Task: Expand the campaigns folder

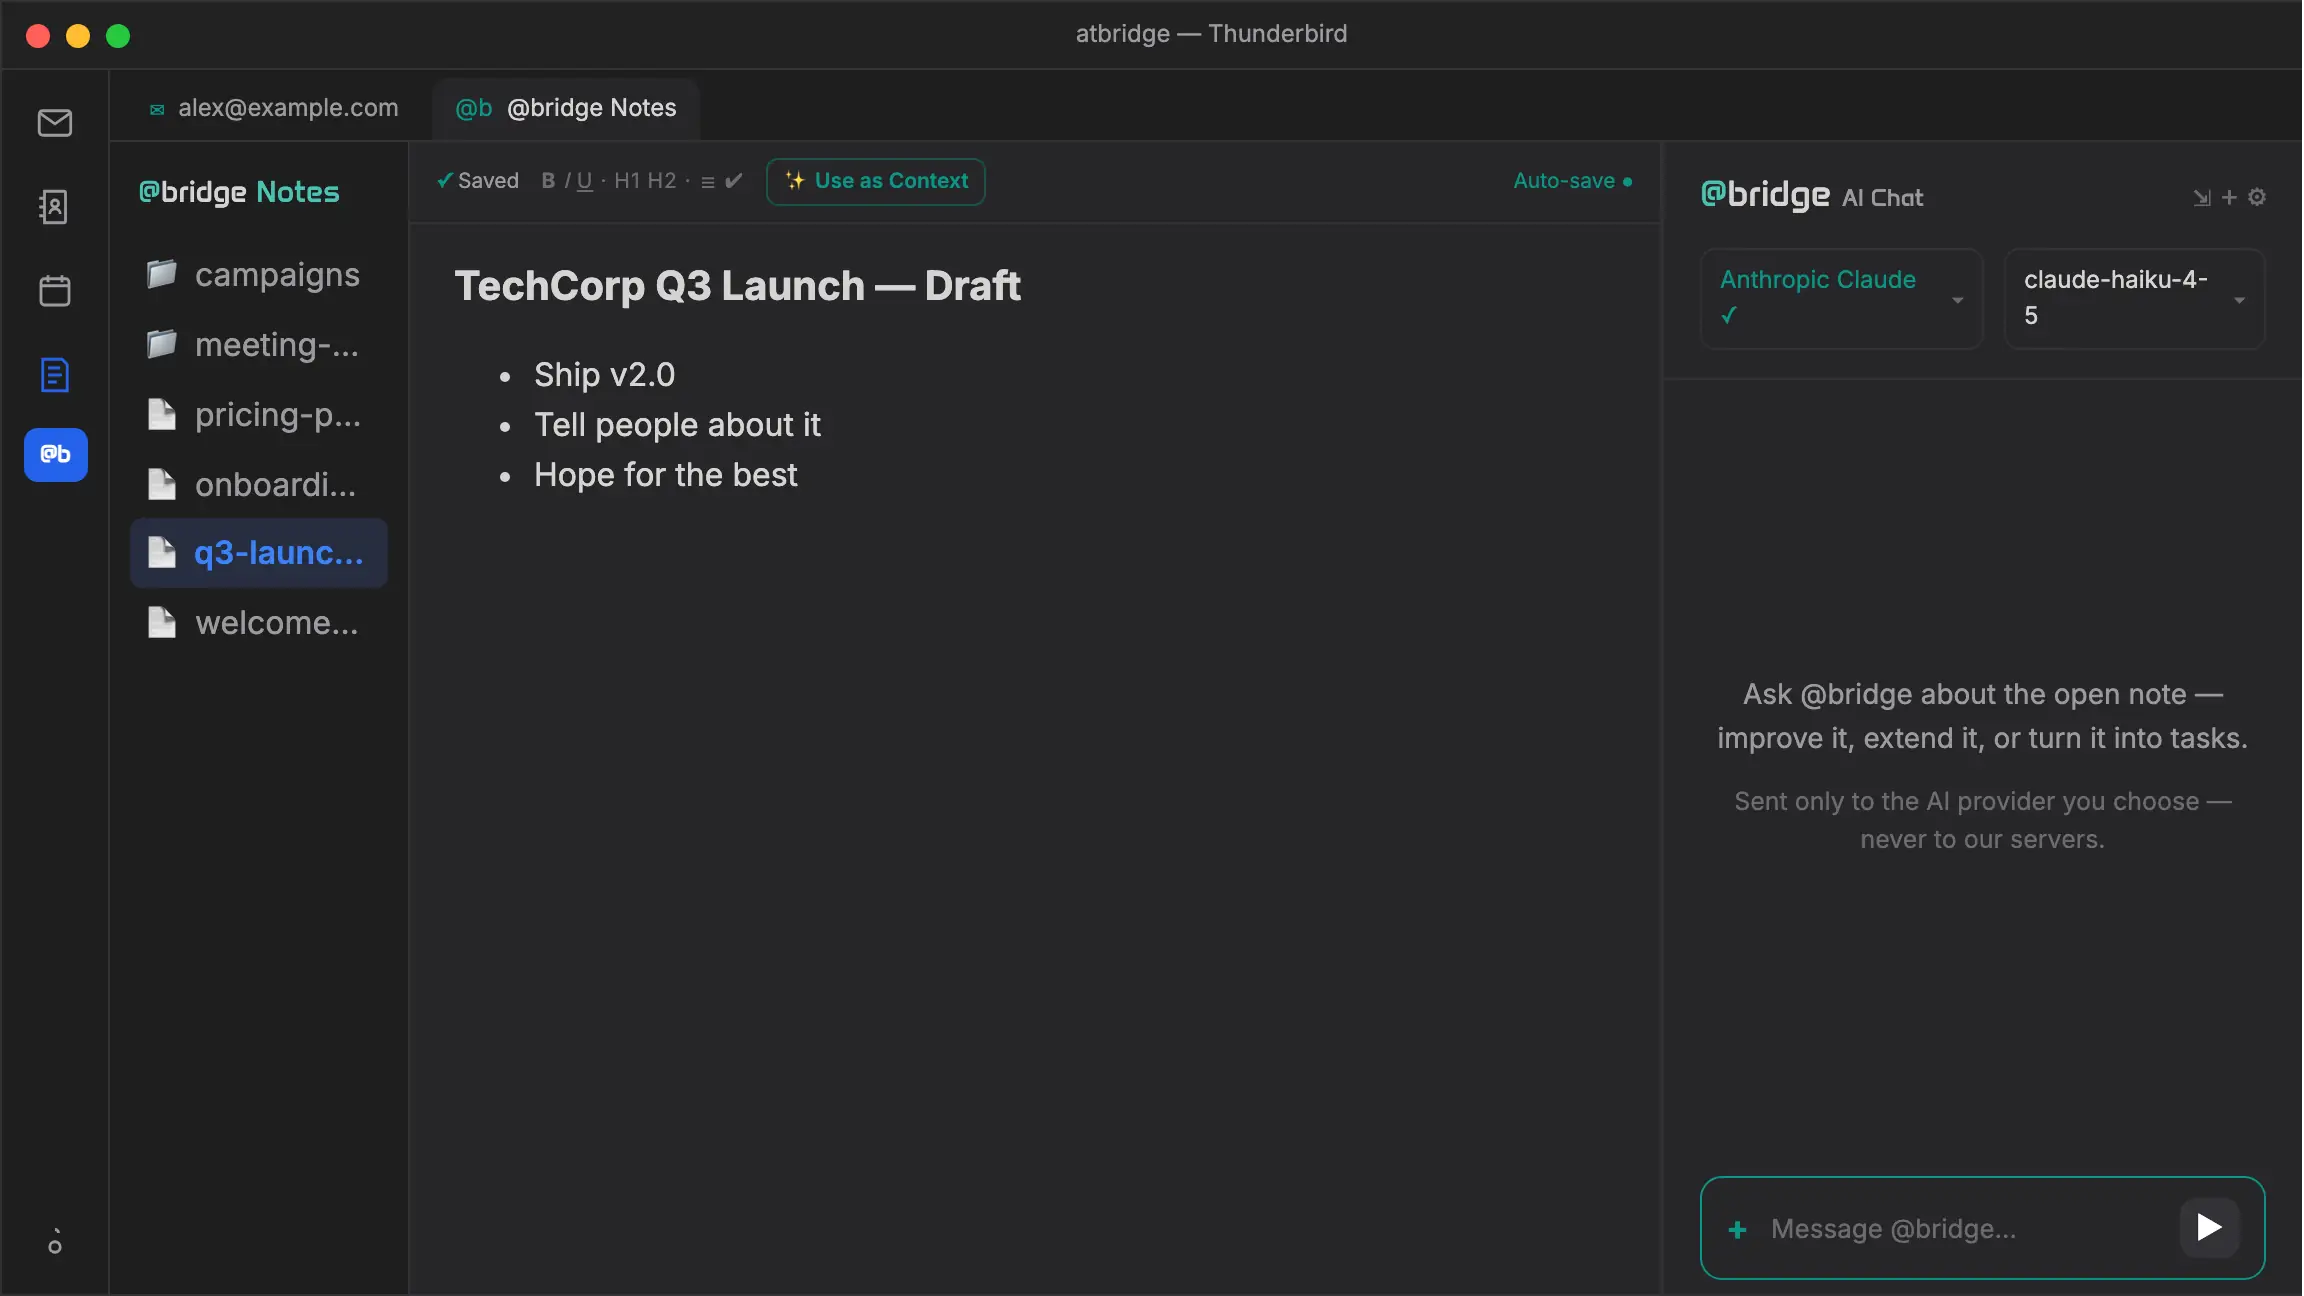Action: coord(259,274)
